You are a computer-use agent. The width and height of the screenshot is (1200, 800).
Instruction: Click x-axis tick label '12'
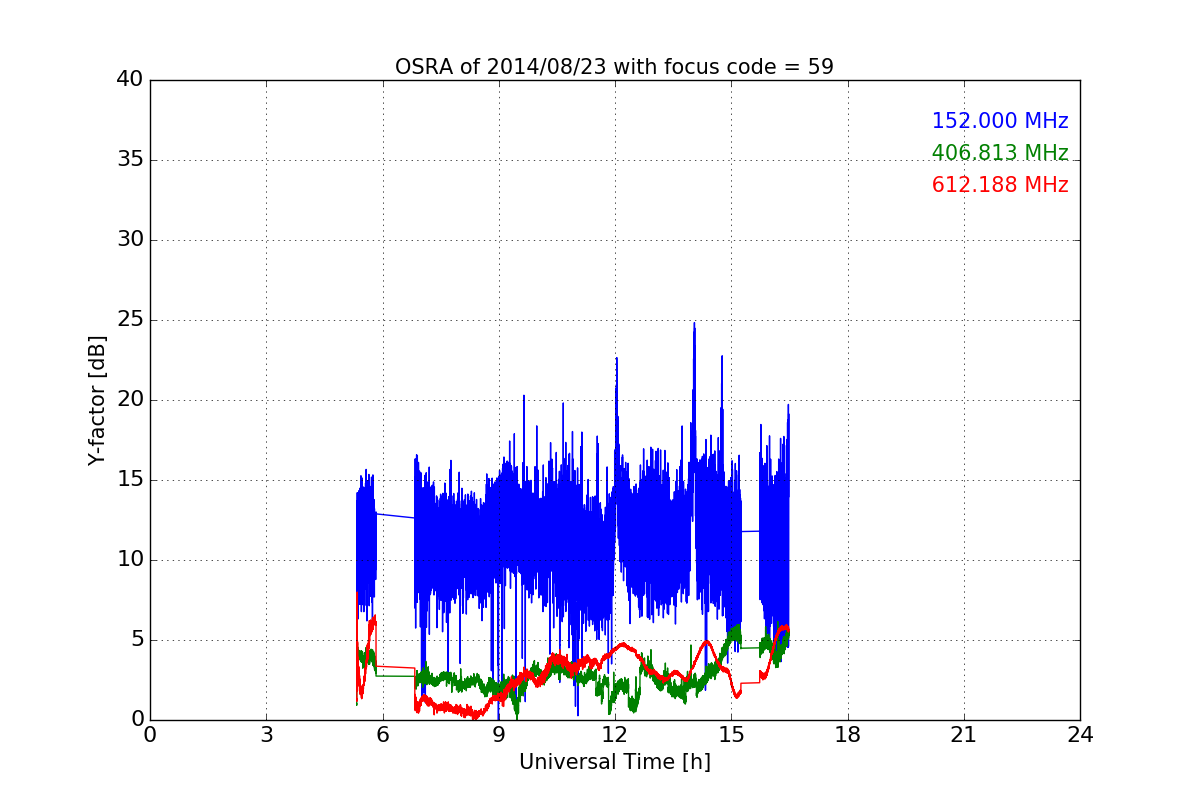click(x=615, y=735)
